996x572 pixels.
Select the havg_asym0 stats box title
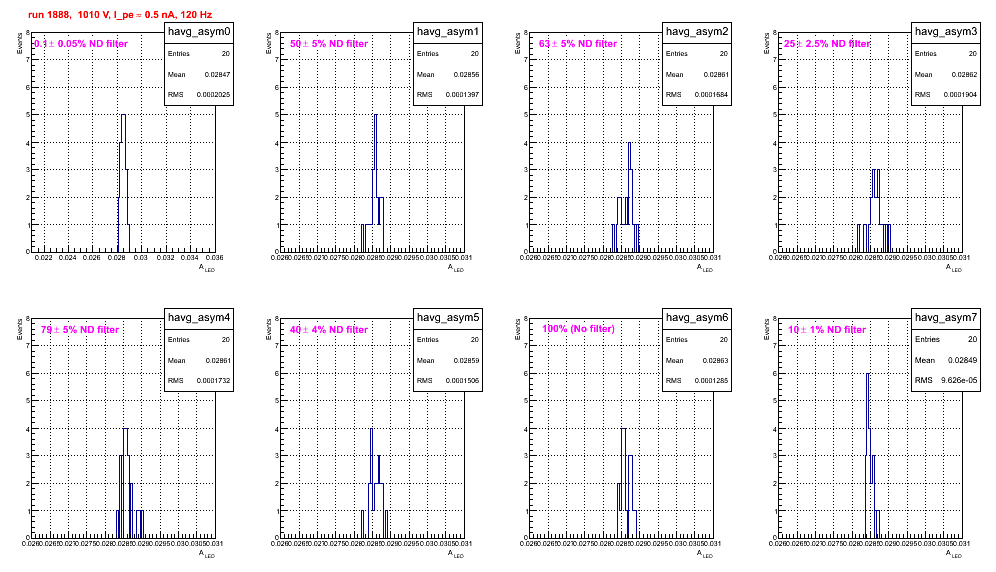(x=199, y=32)
